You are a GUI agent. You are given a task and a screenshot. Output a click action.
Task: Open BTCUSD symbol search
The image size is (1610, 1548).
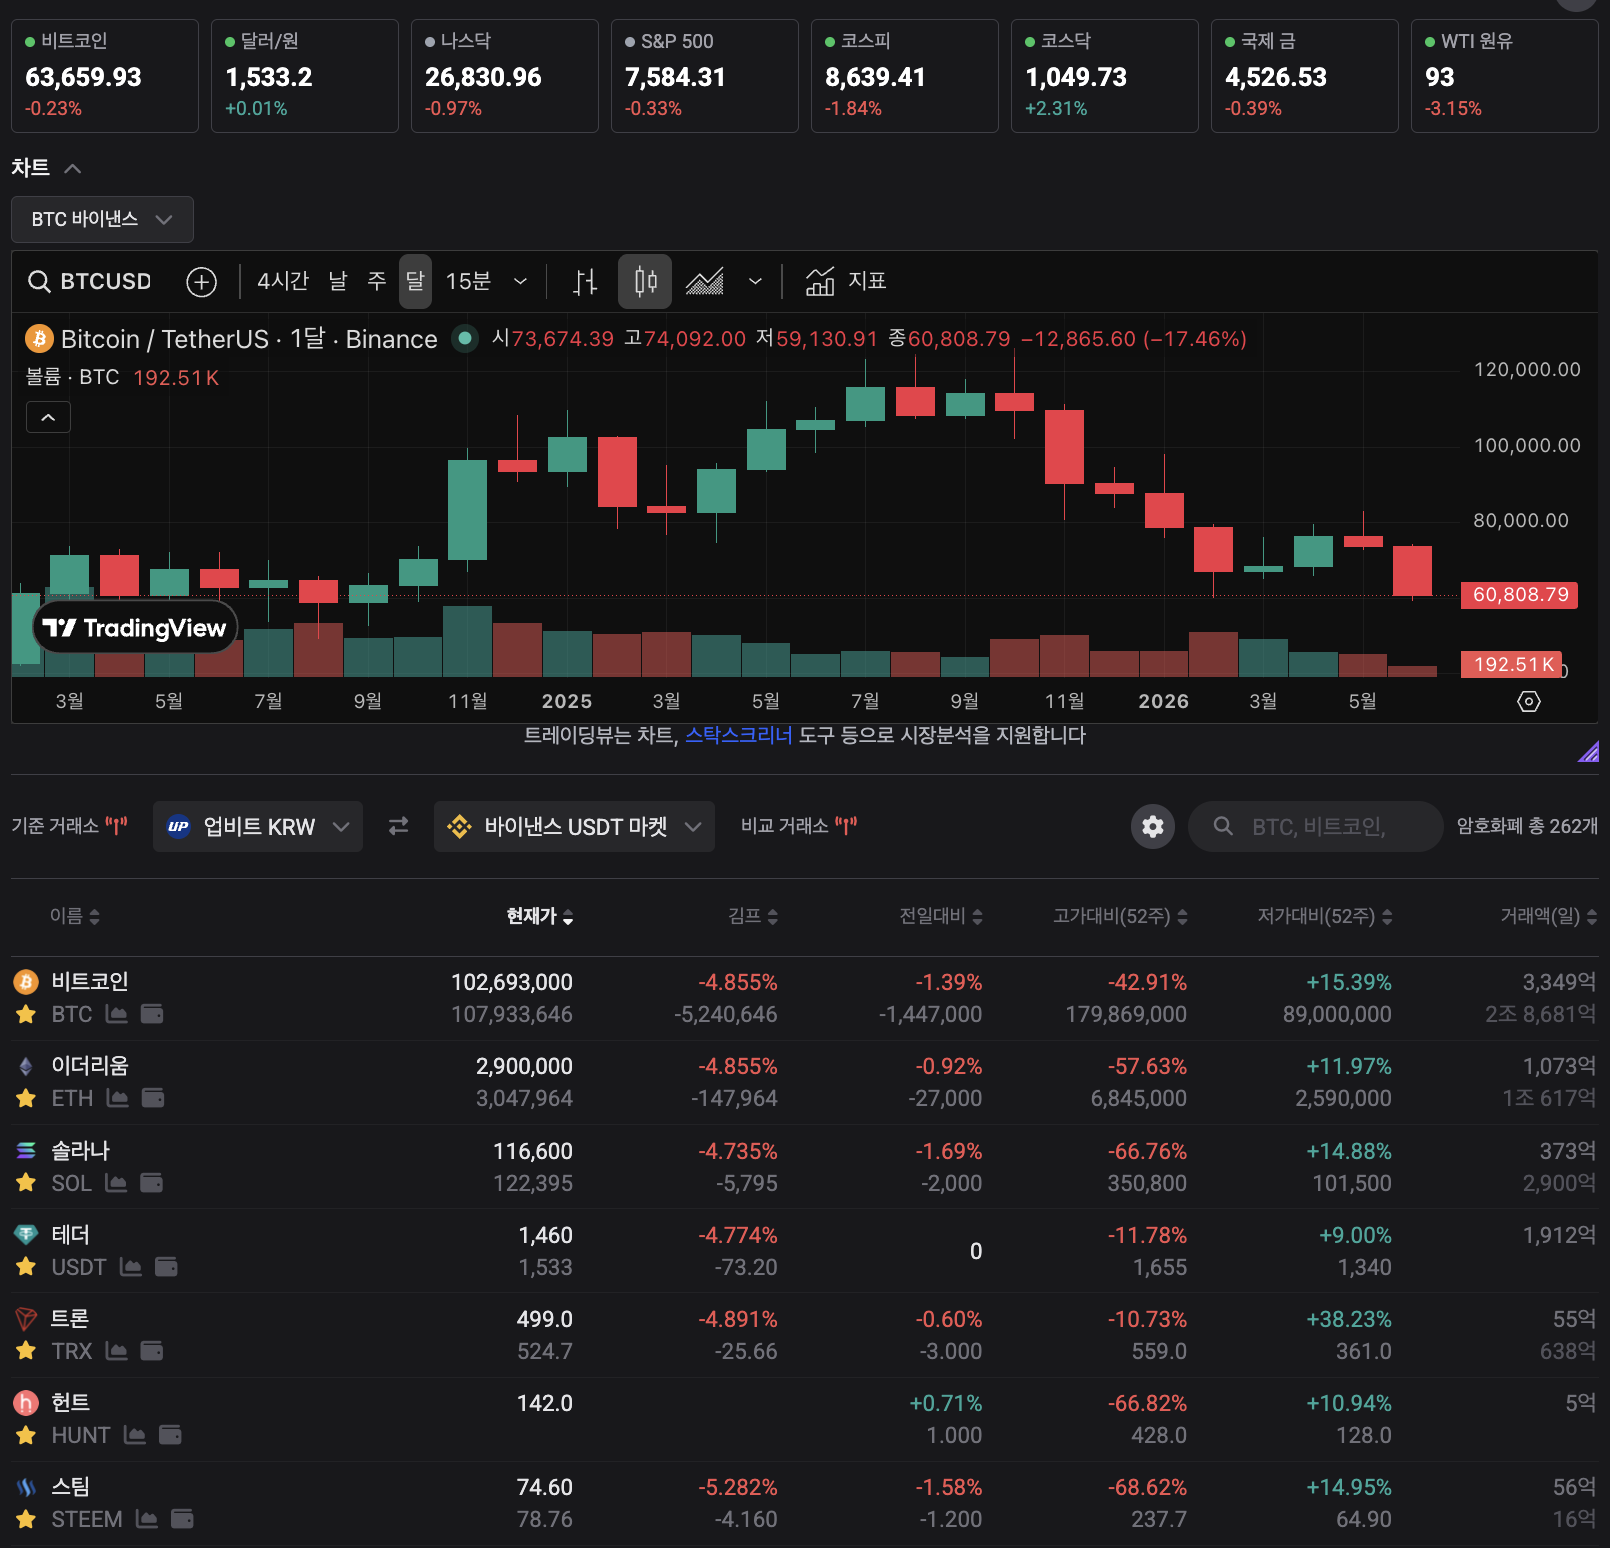coord(90,282)
